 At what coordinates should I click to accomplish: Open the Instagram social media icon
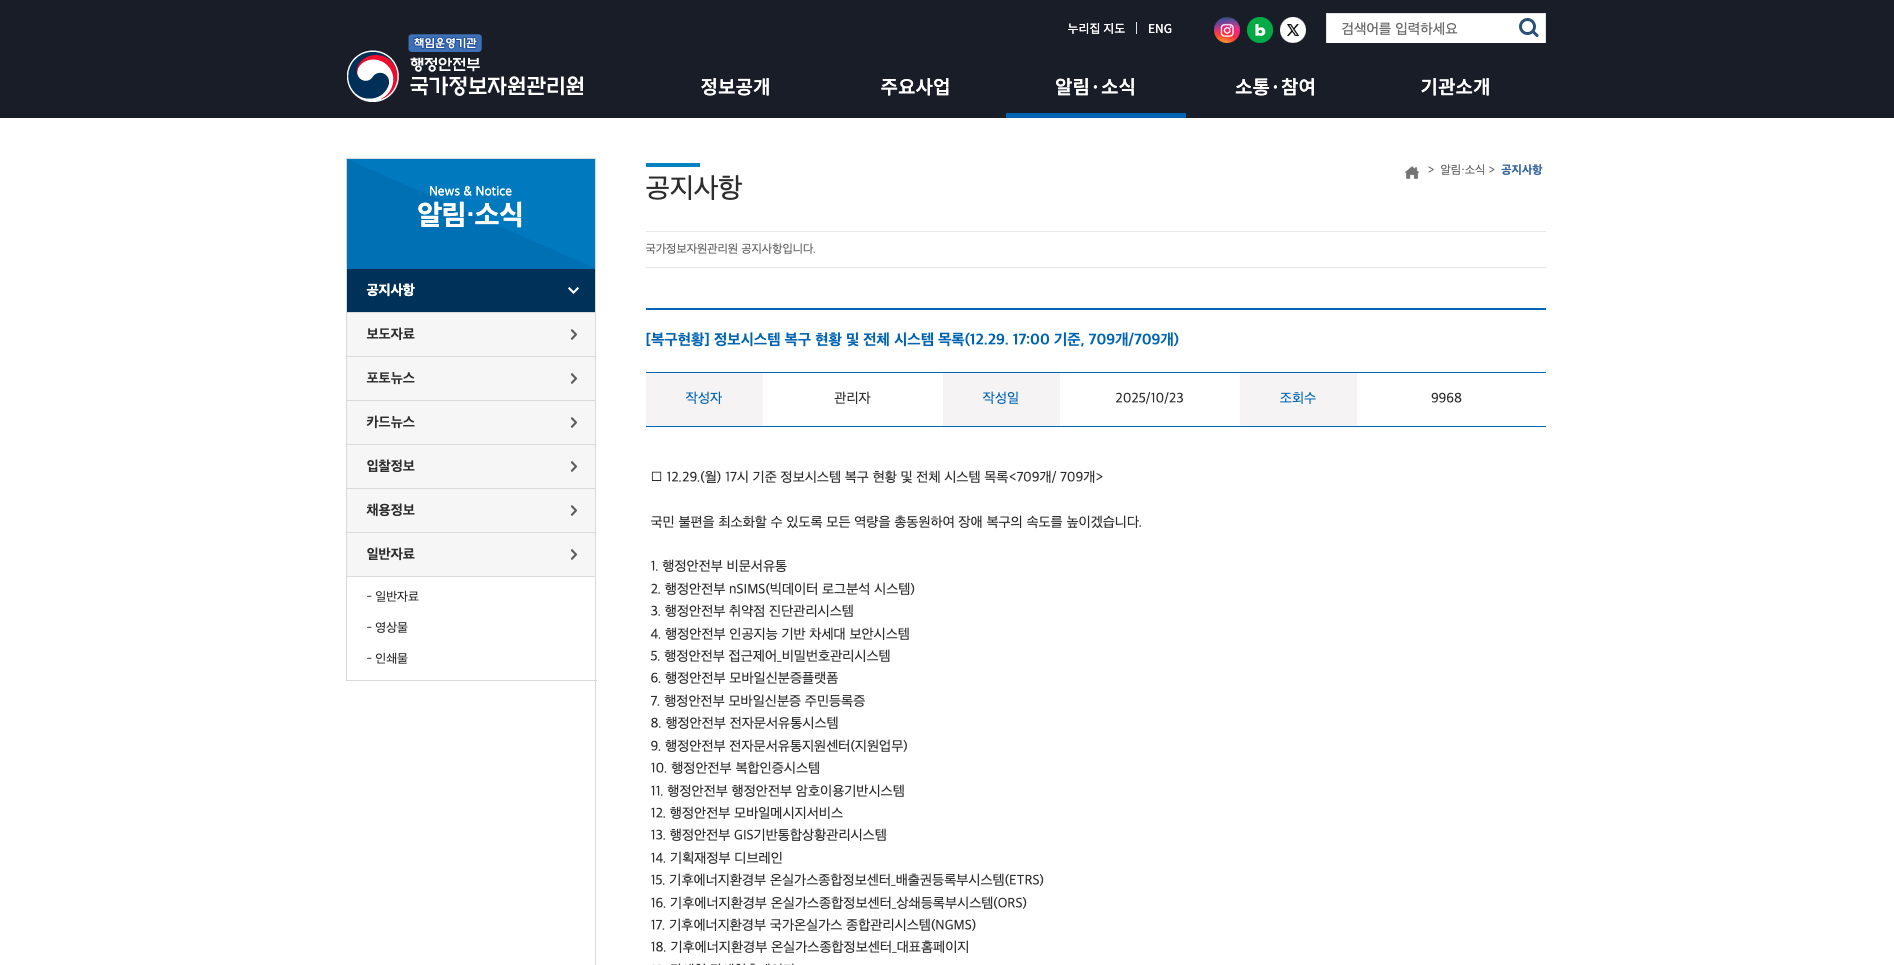click(x=1227, y=29)
